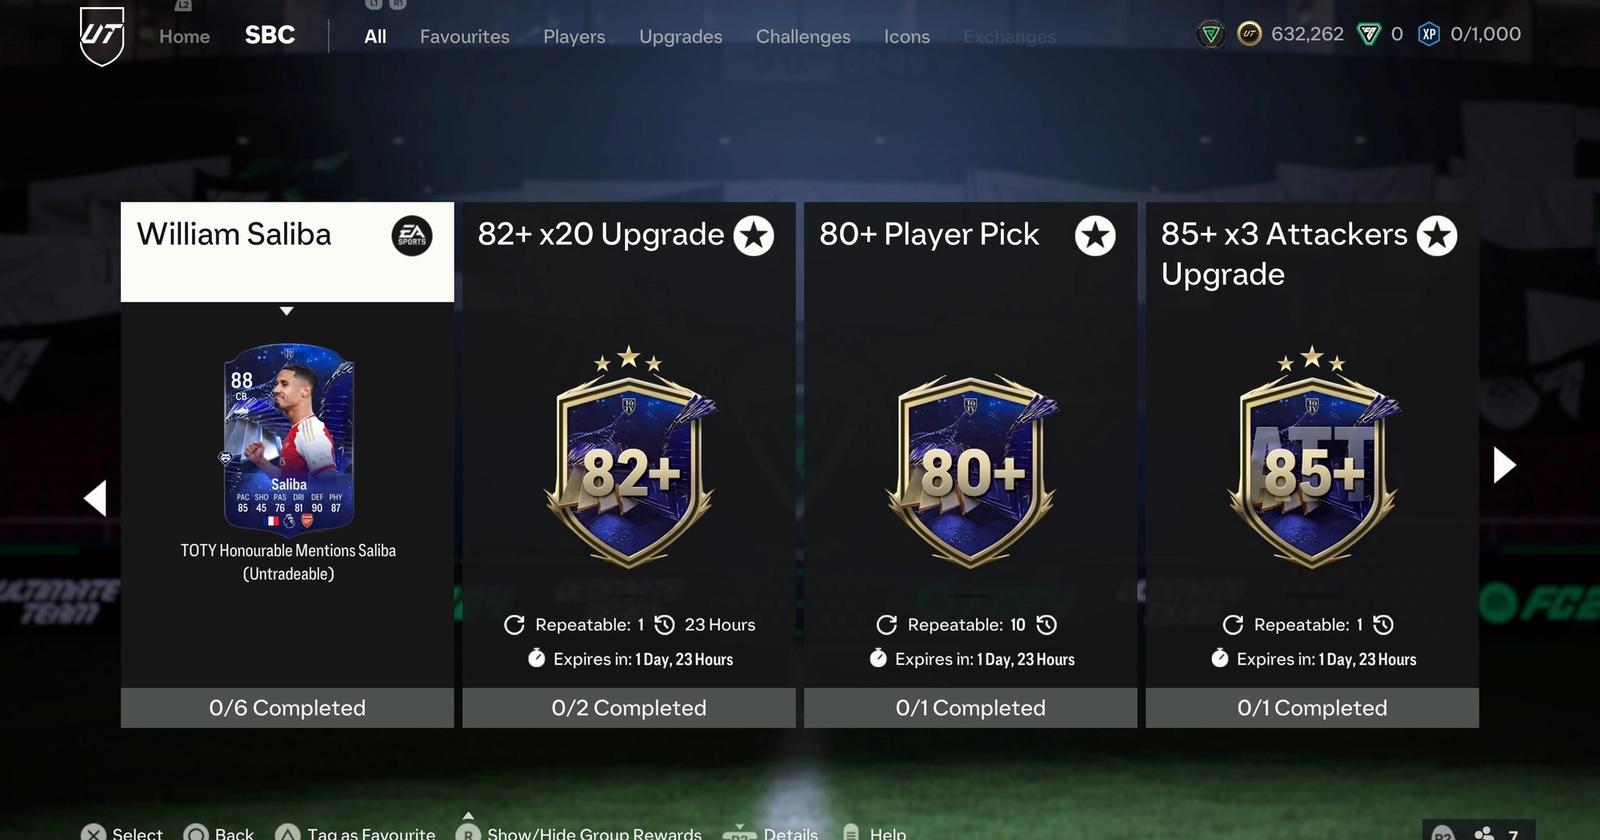This screenshot has width=1600, height=840.
Task: Go to next SBC with right arrow
Action: [x=1504, y=465]
